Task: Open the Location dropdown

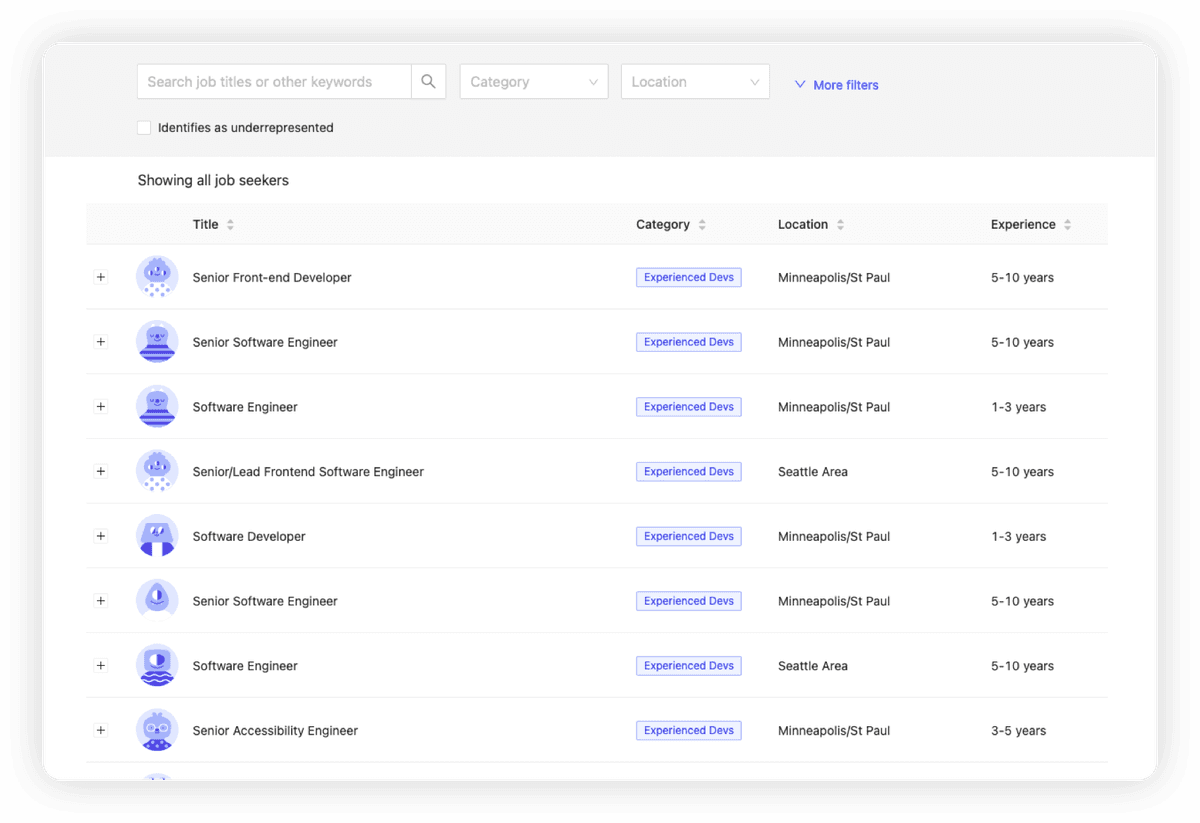Action: 694,81
